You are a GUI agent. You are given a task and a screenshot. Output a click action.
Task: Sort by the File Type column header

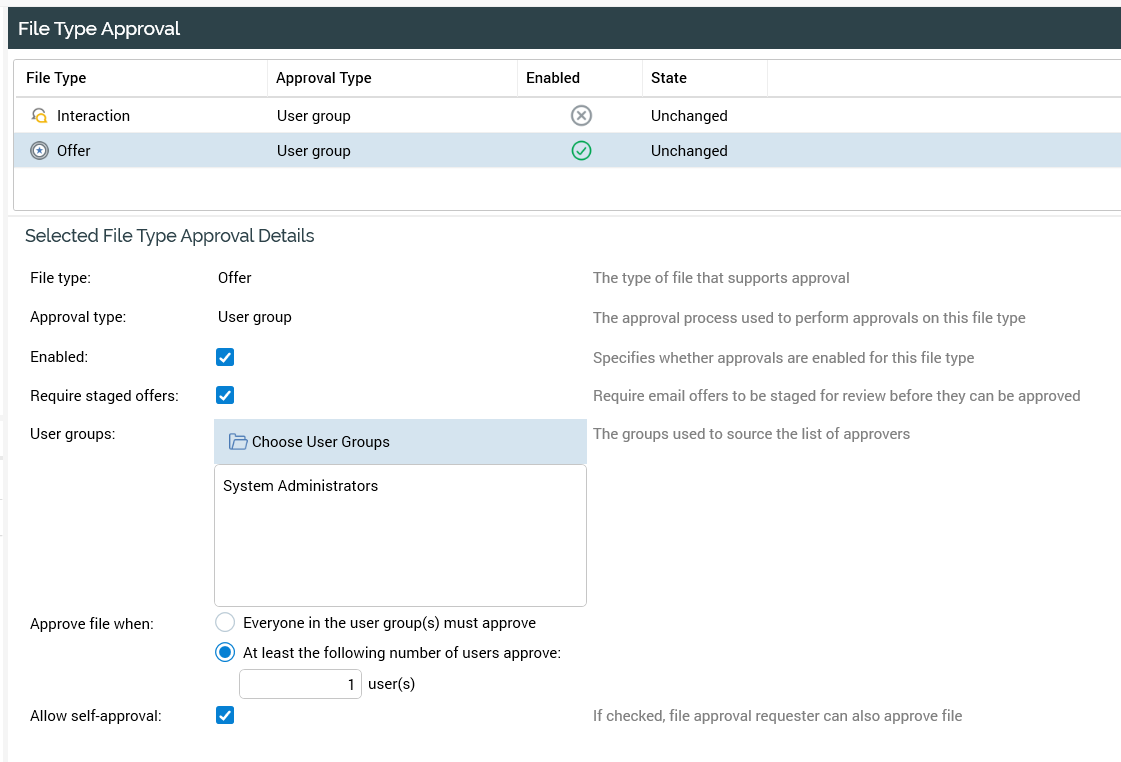pos(56,78)
